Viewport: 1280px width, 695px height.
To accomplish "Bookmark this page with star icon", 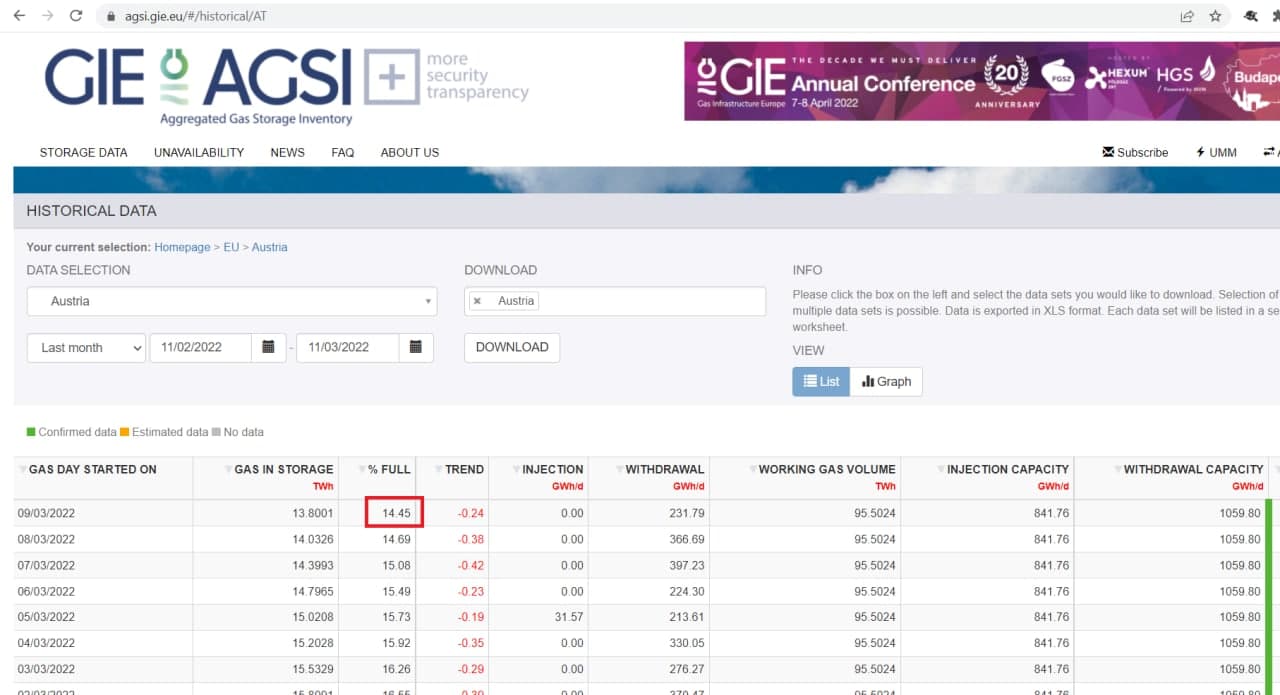I will pos(1215,16).
